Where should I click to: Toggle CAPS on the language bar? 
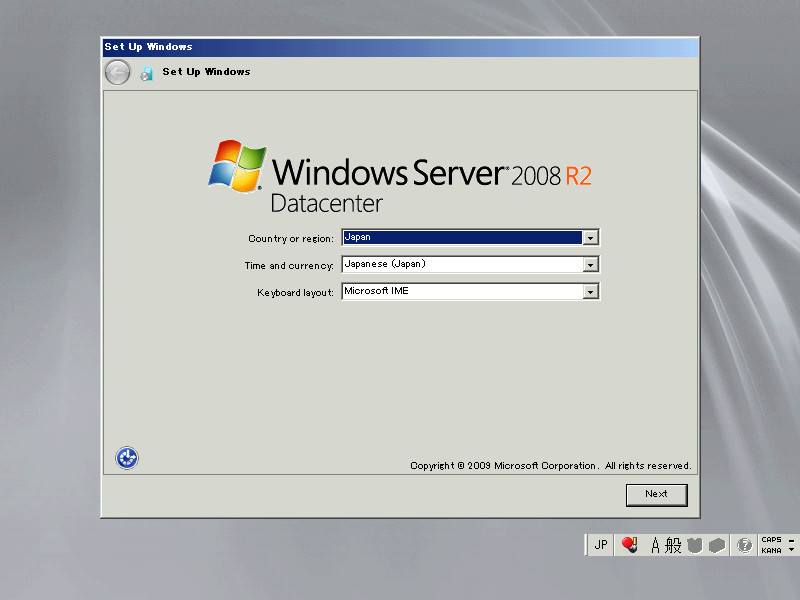[771, 540]
